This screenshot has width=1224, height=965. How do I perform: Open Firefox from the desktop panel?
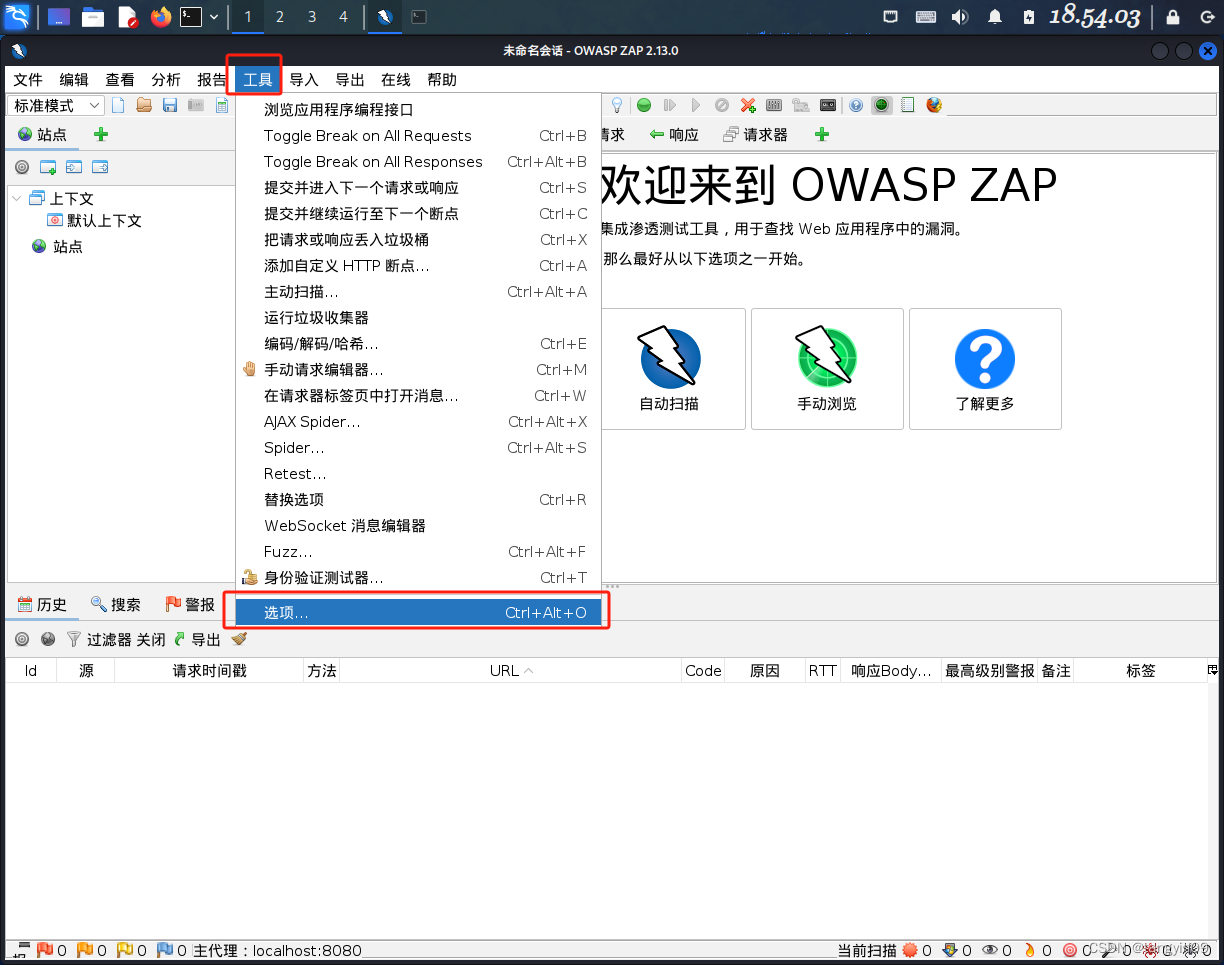(x=161, y=17)
